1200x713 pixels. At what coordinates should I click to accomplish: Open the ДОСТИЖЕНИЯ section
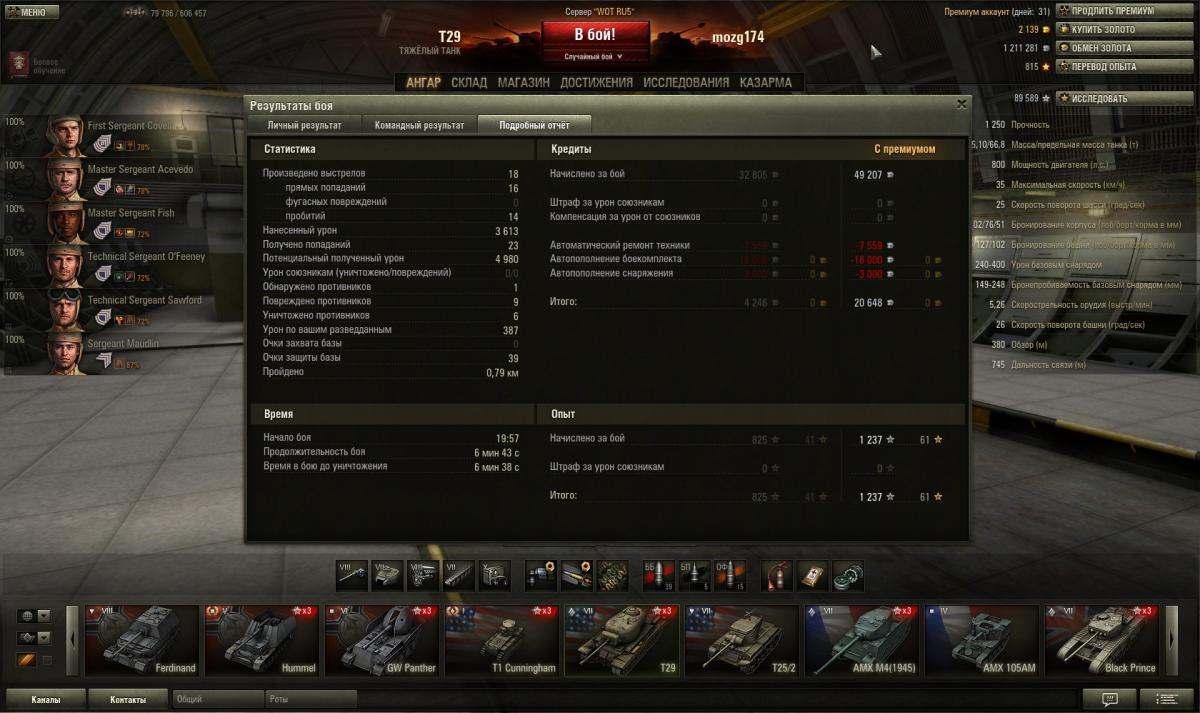596,83
